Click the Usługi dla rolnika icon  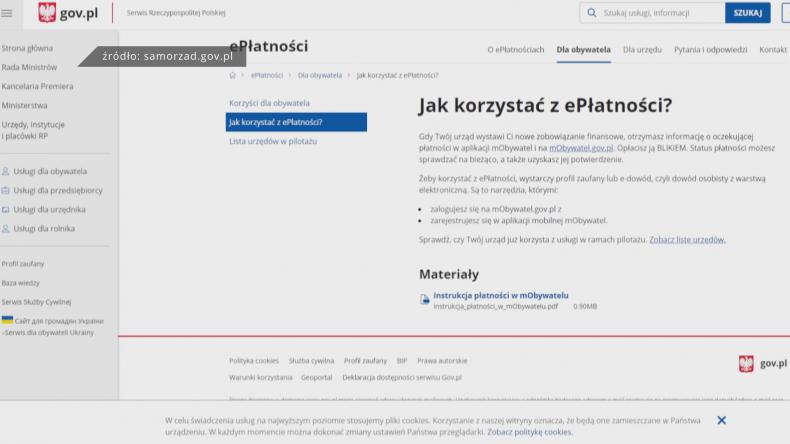(x=6, y=229)
